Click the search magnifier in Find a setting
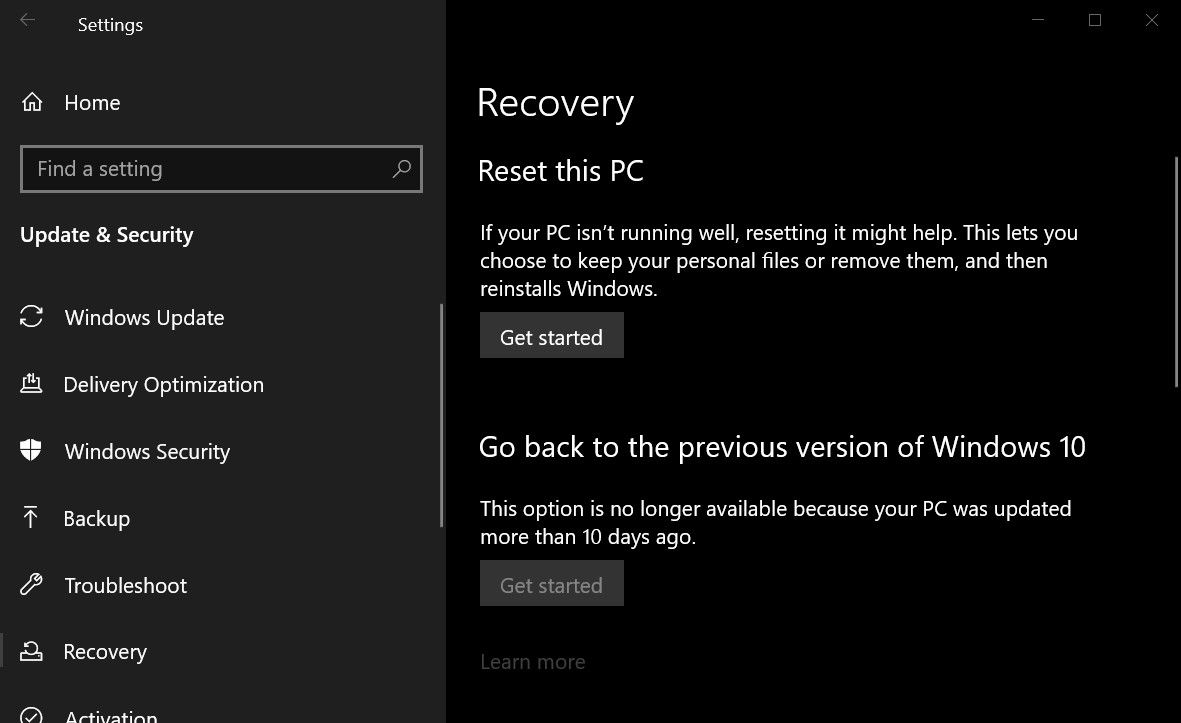This screenshot has width=1181, height=723. (x=401, y=169)
